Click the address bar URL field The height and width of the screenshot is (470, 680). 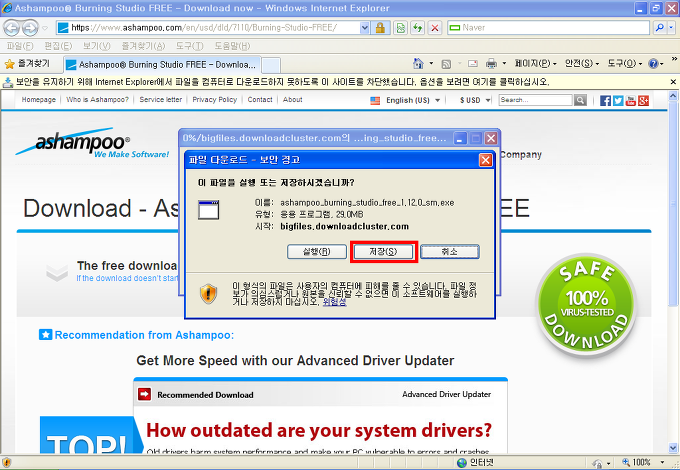208,28
